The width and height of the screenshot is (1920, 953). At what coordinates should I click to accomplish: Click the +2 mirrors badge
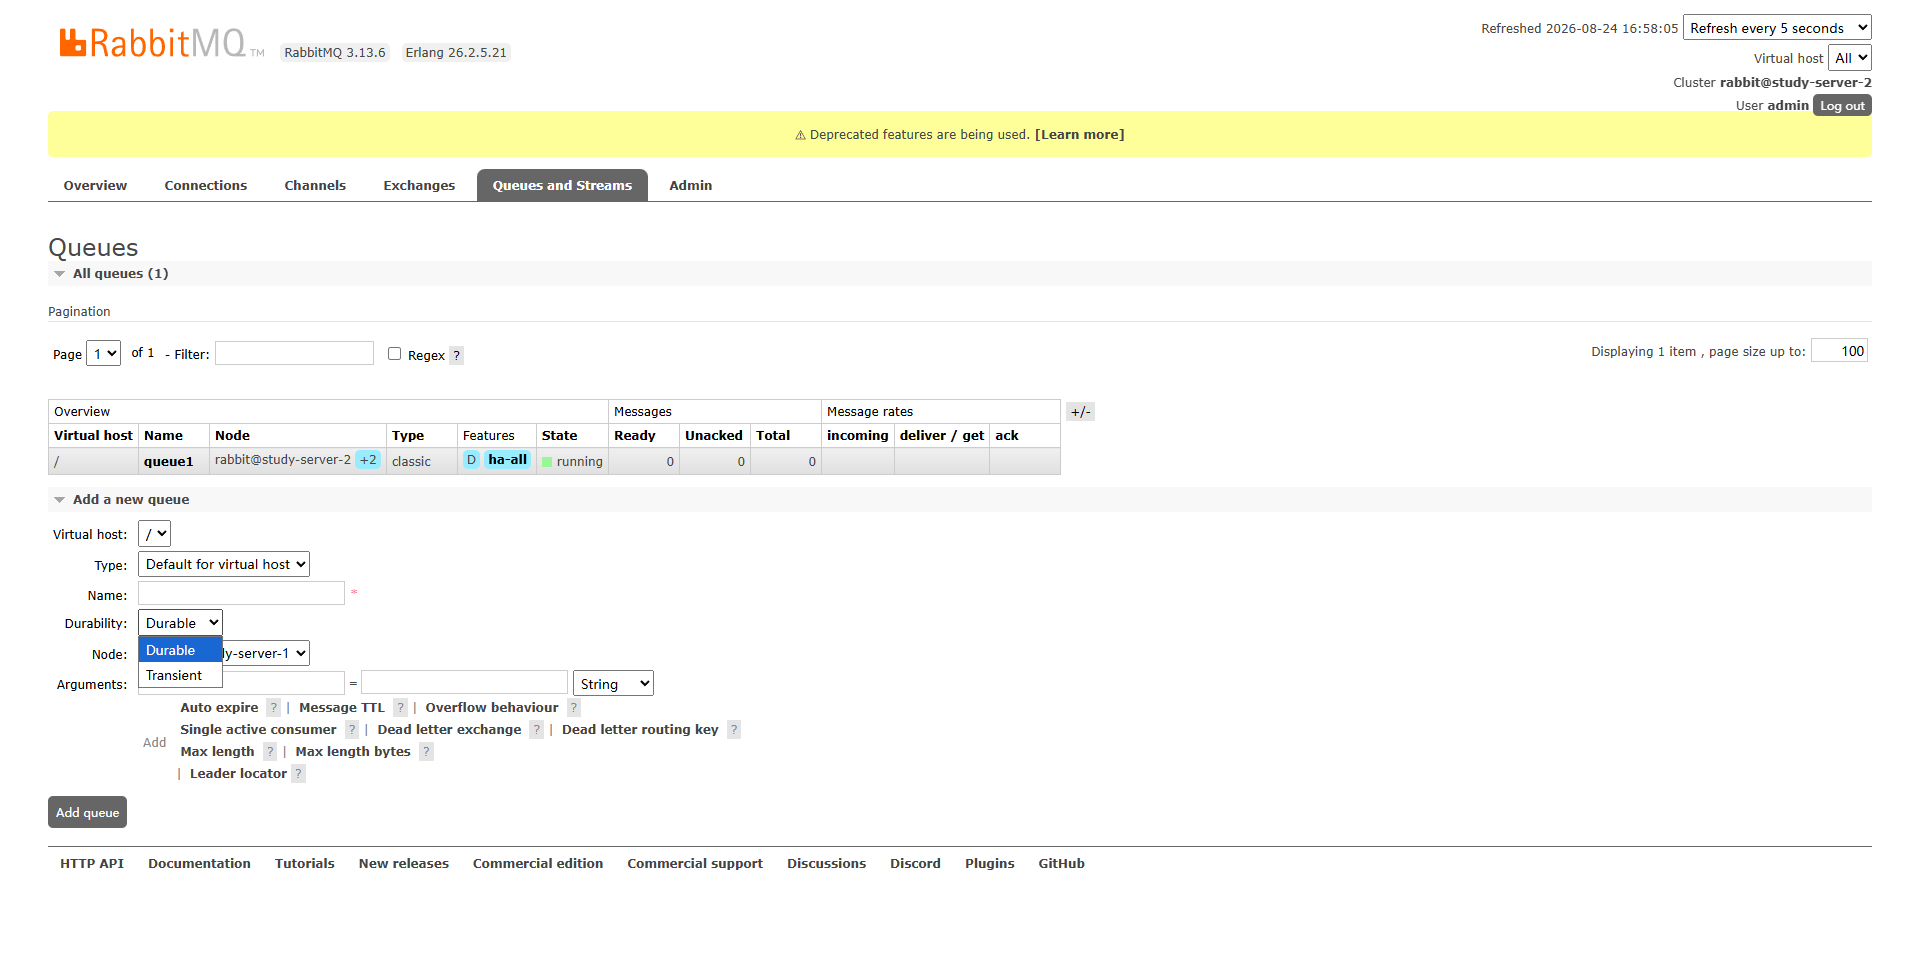[x=368, y=460]
